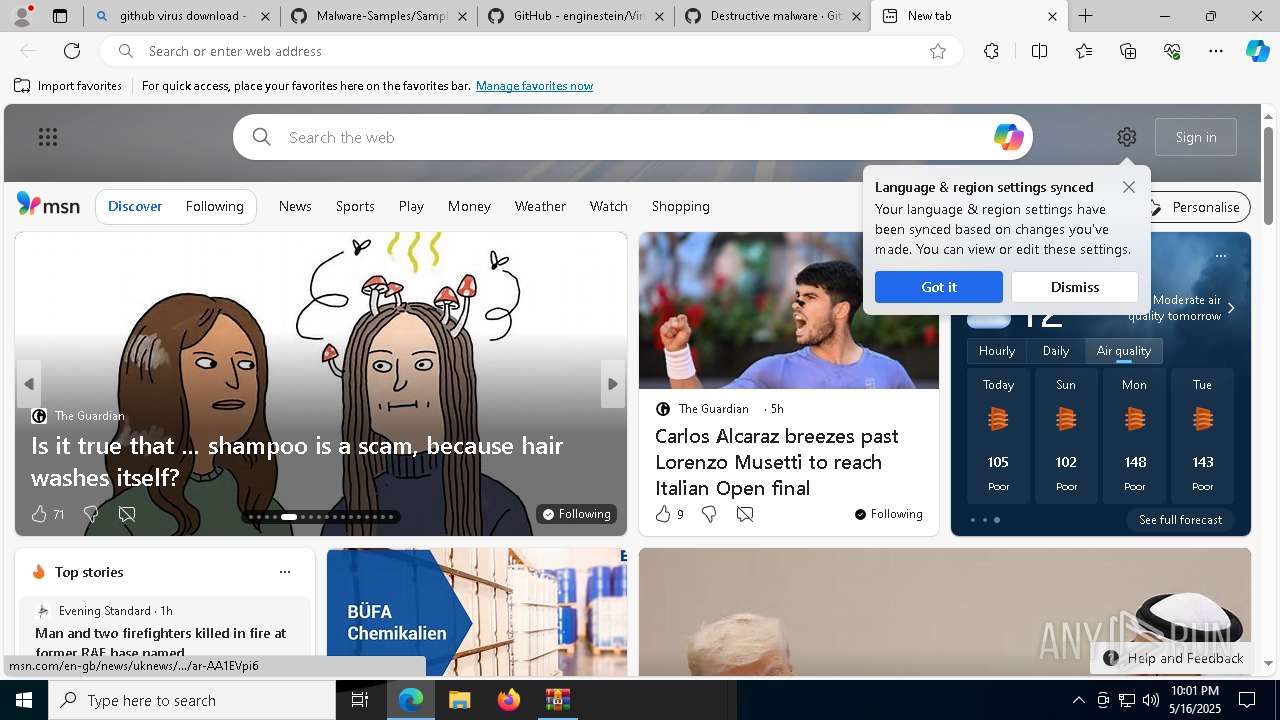Open the News section
The width and height of the screenshot is (1280, 720).
pos(295,206)
